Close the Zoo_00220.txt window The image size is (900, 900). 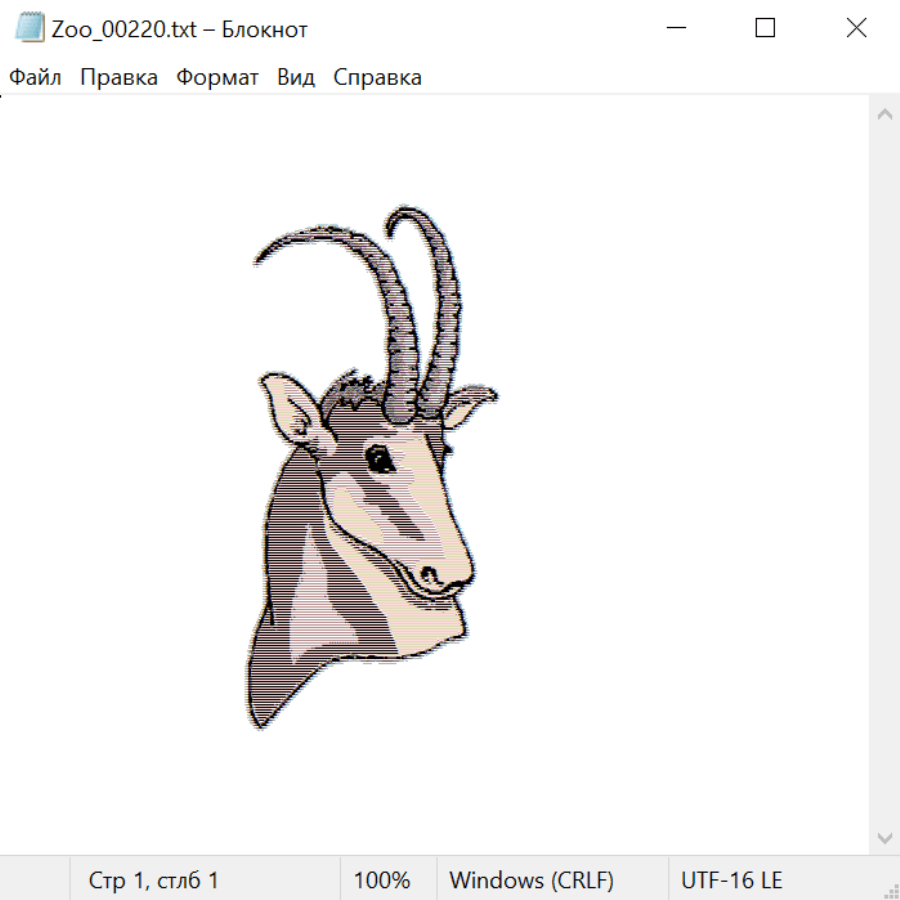click(x=856, y=28)
